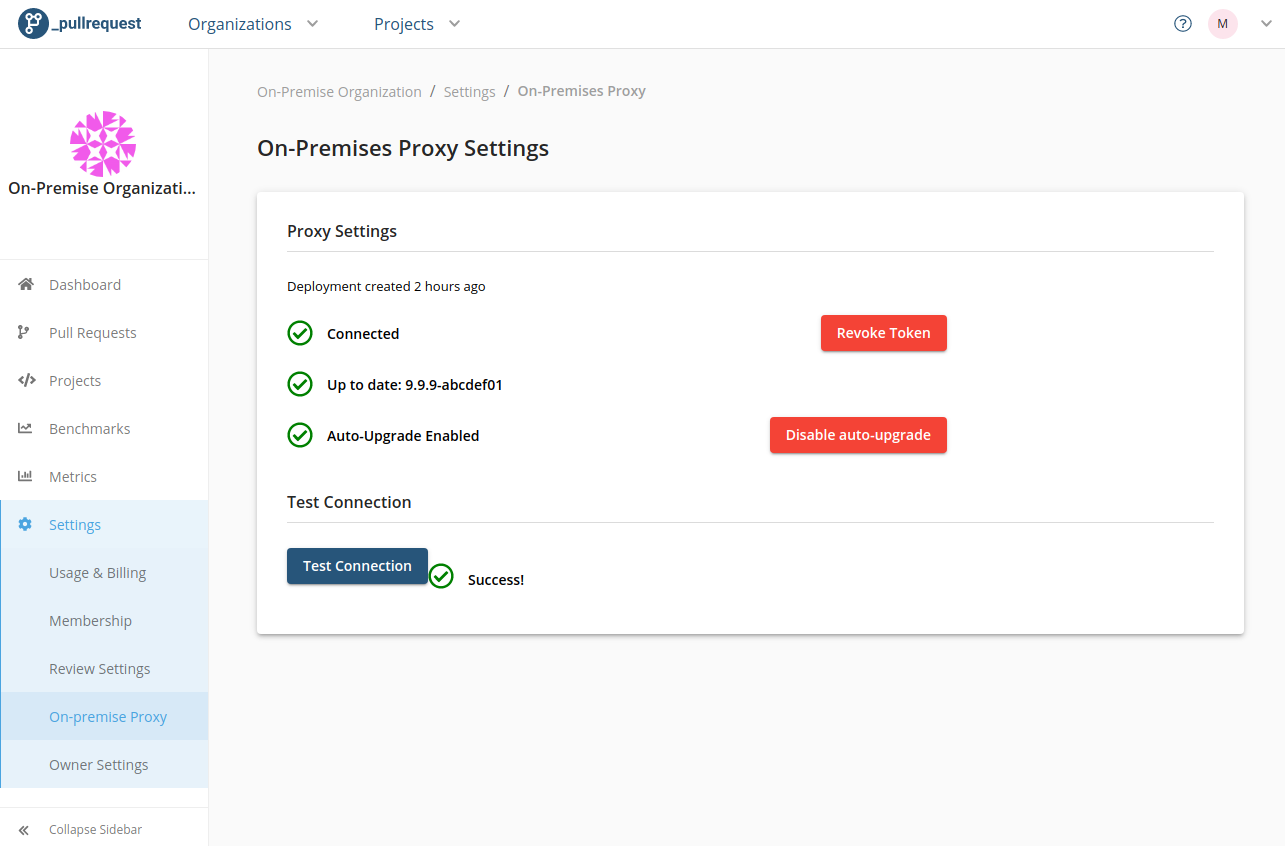1285x846 pixels.
Task: Click Disable auto-upgrade button
Action: point(858,435)
